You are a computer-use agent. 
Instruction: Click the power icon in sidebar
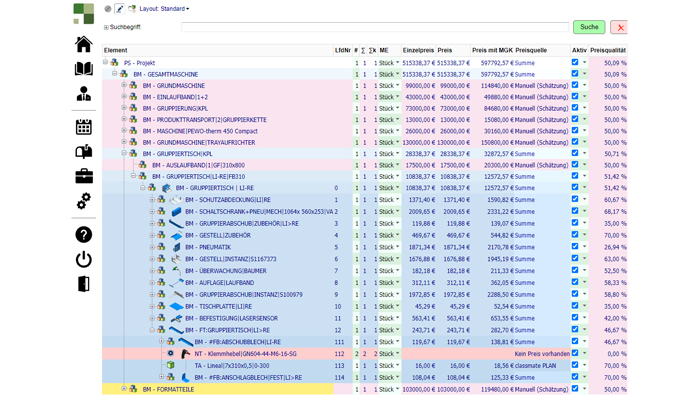pyautogui.click(x=83, y=259)
